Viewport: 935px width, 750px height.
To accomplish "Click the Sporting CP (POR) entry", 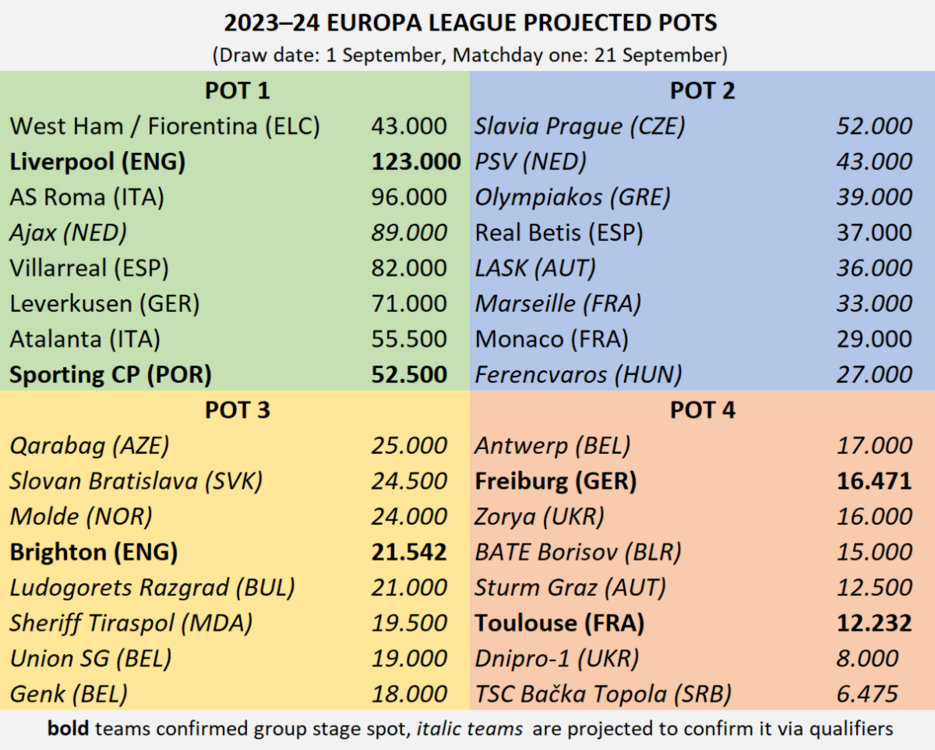I will click(113, 374).
